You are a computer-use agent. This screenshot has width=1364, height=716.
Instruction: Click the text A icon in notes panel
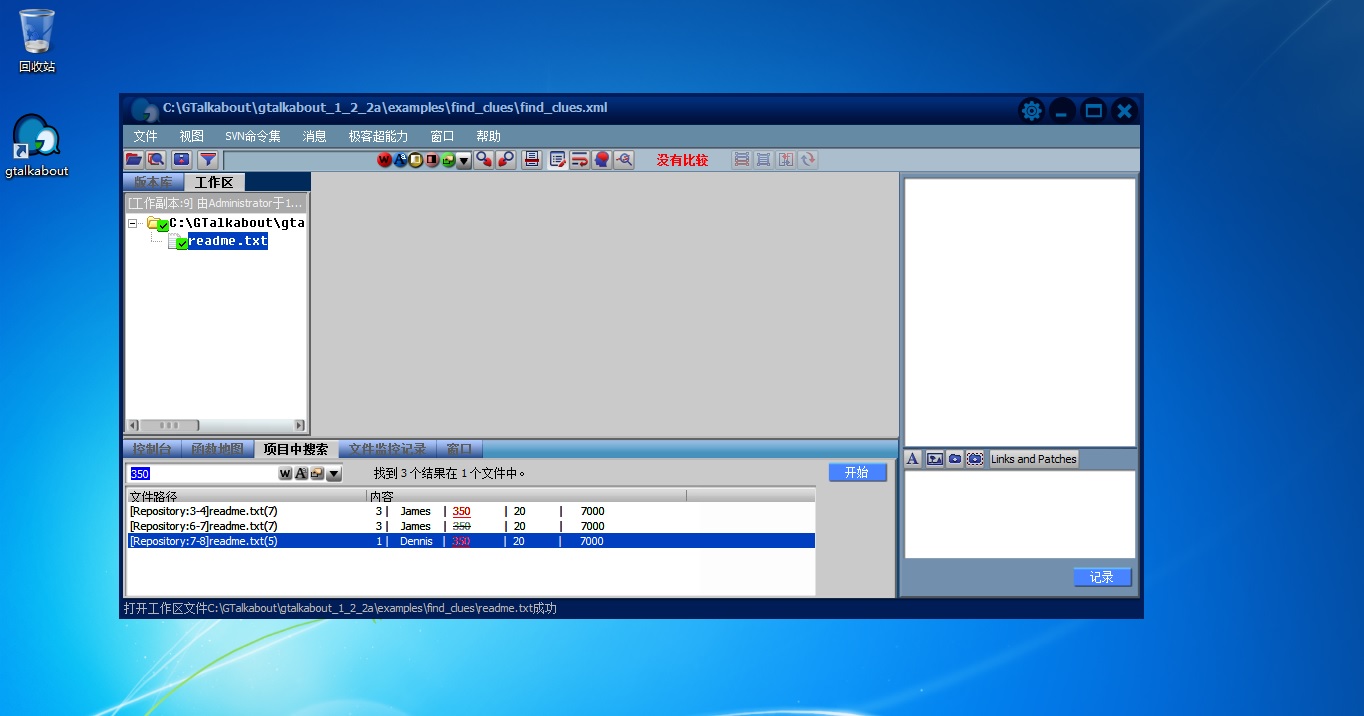(913, 459)
